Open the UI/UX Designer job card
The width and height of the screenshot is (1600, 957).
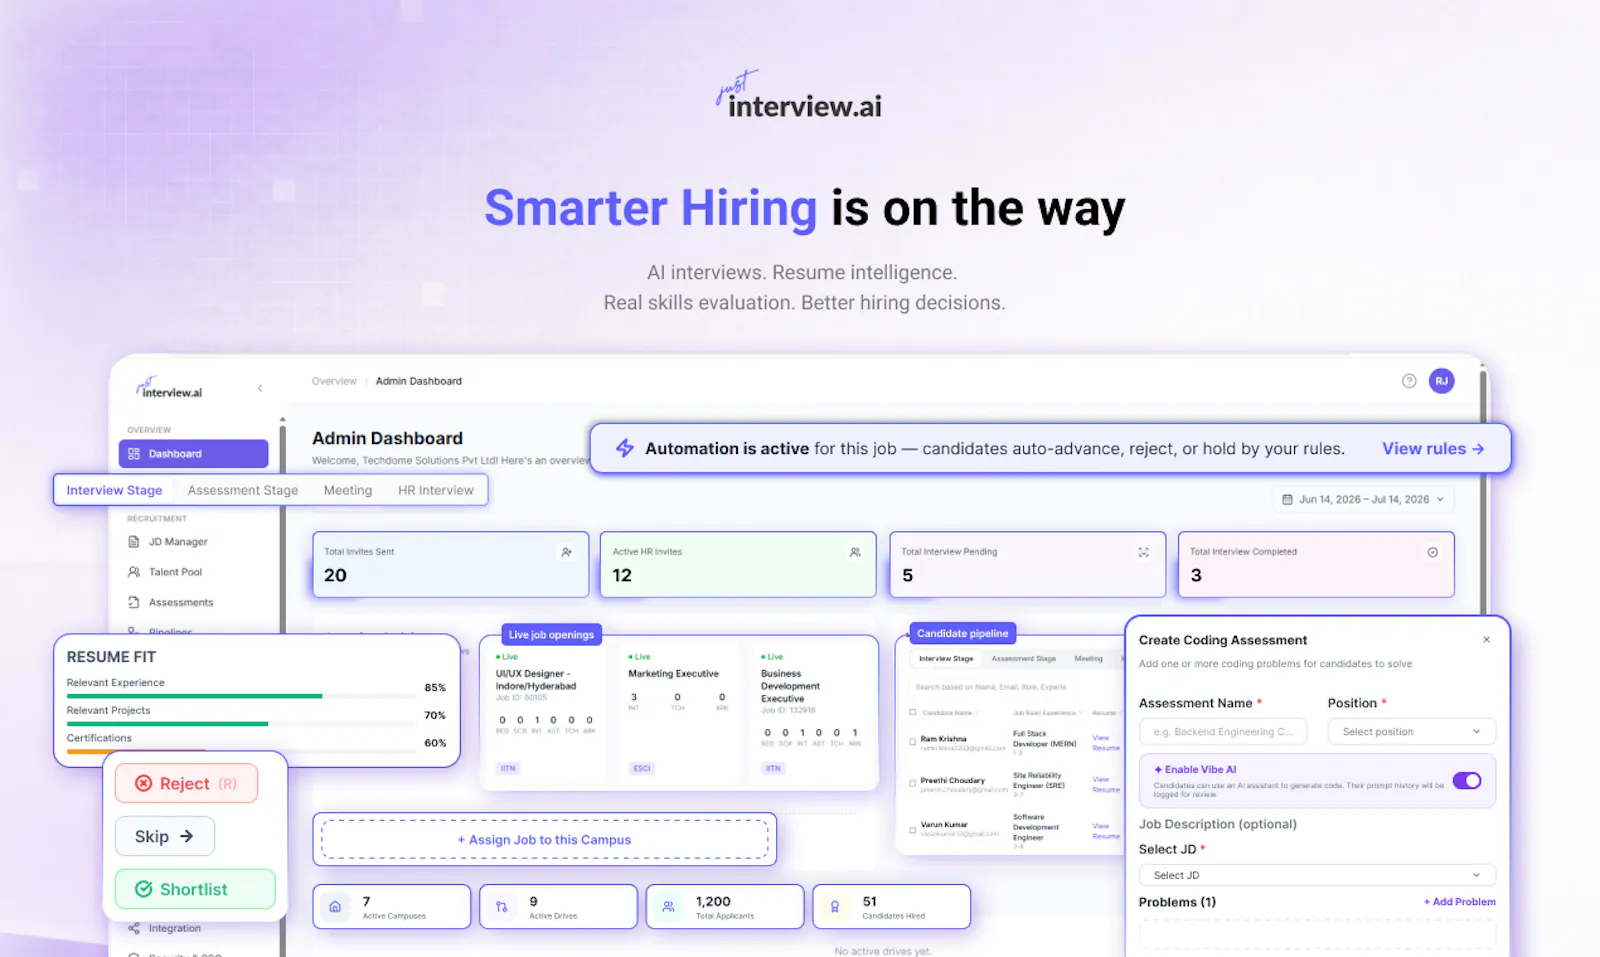(x=546, y=715)
